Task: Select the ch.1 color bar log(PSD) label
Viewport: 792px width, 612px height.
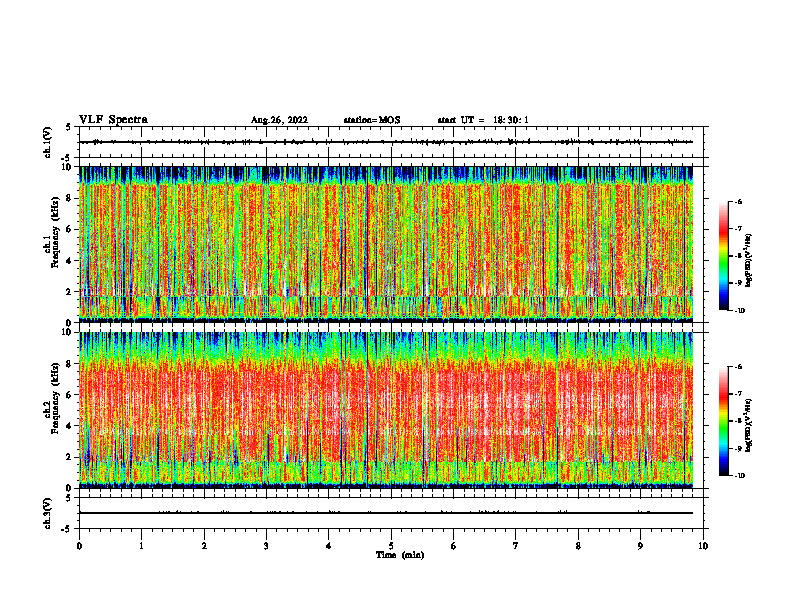Action: click(x=749, y=261)
